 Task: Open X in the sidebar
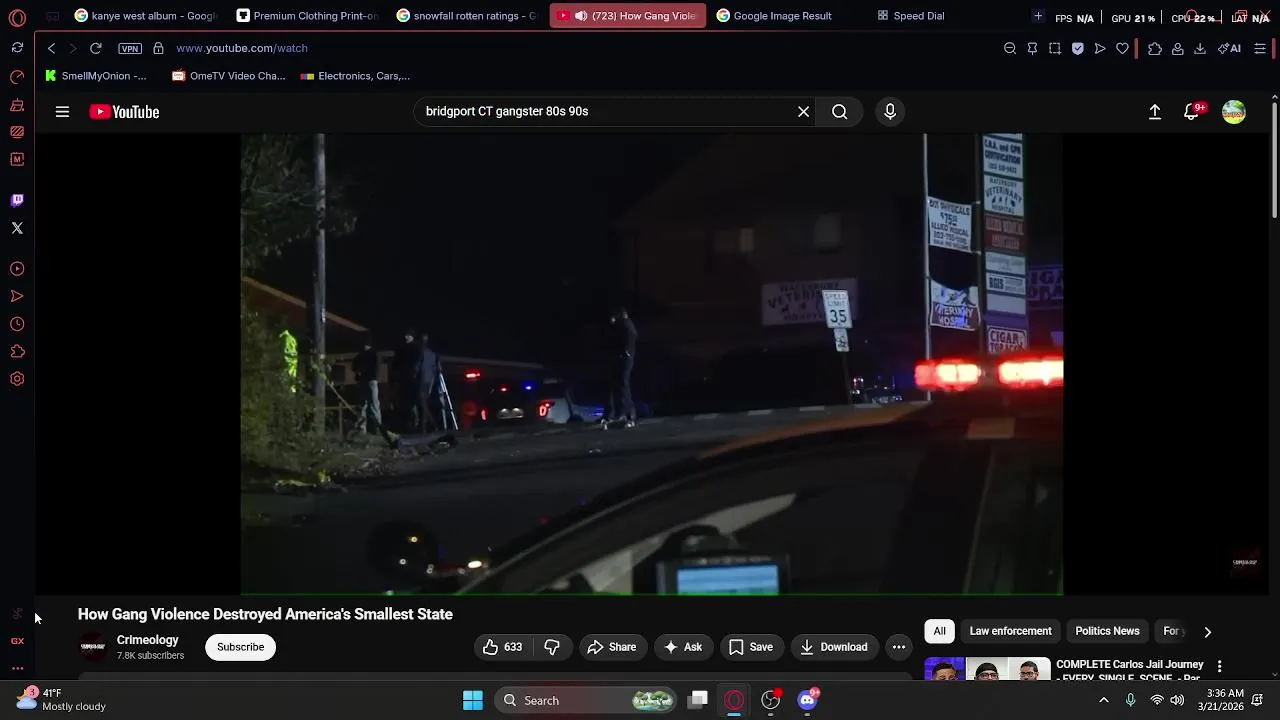[x=17, y=228]
